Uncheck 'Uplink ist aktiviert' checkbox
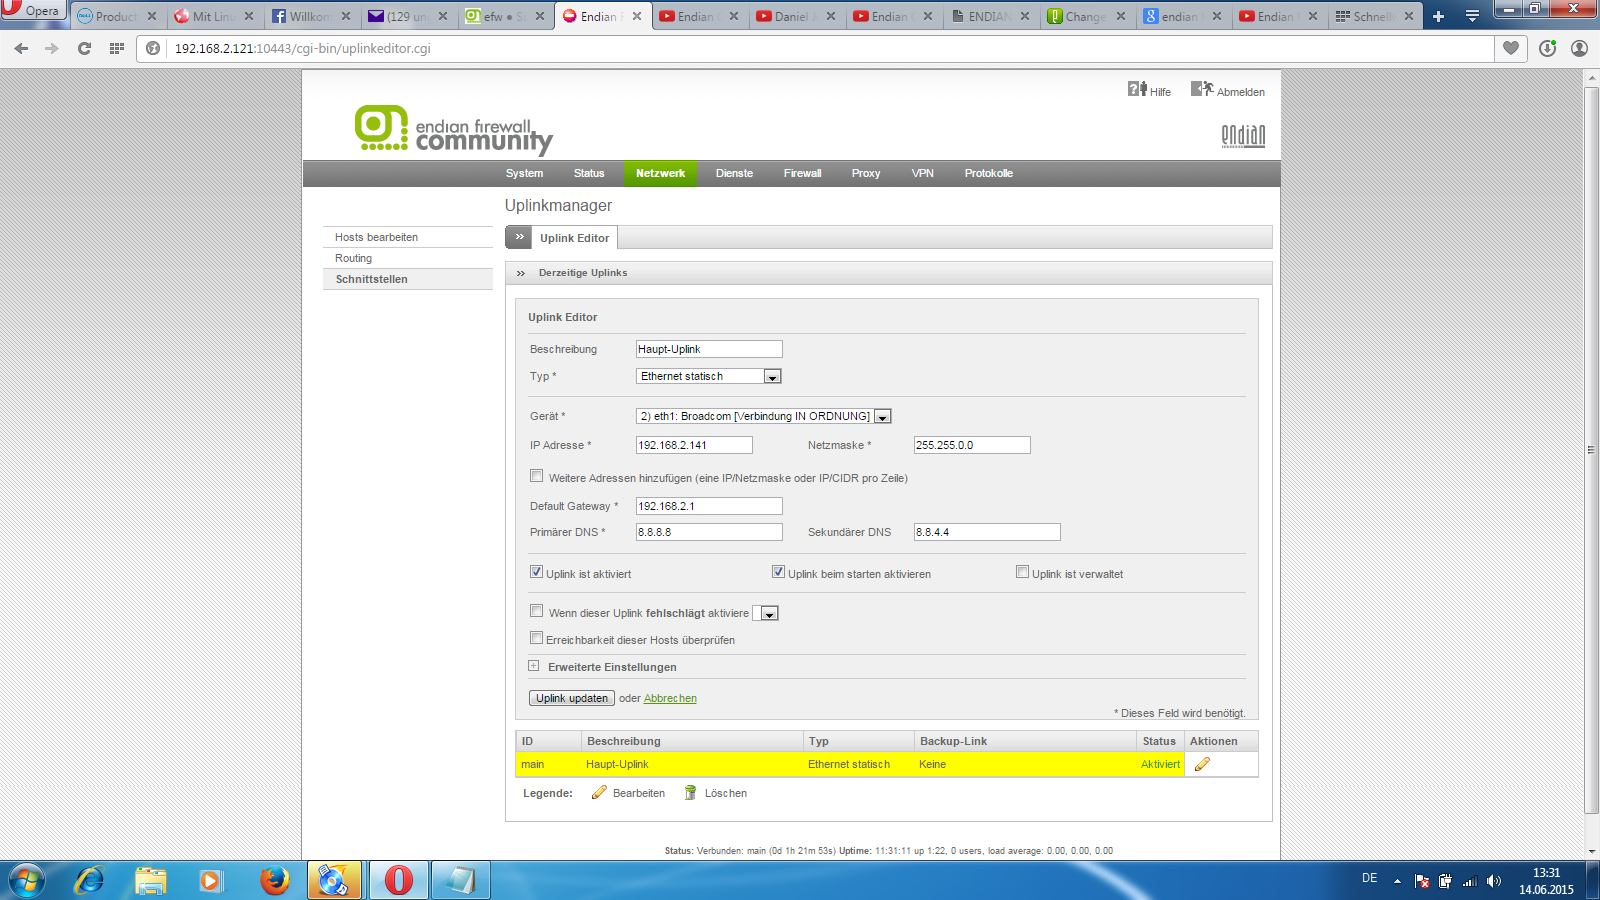The height and width of the screenshot is (900, 1600). pos(536,572)
